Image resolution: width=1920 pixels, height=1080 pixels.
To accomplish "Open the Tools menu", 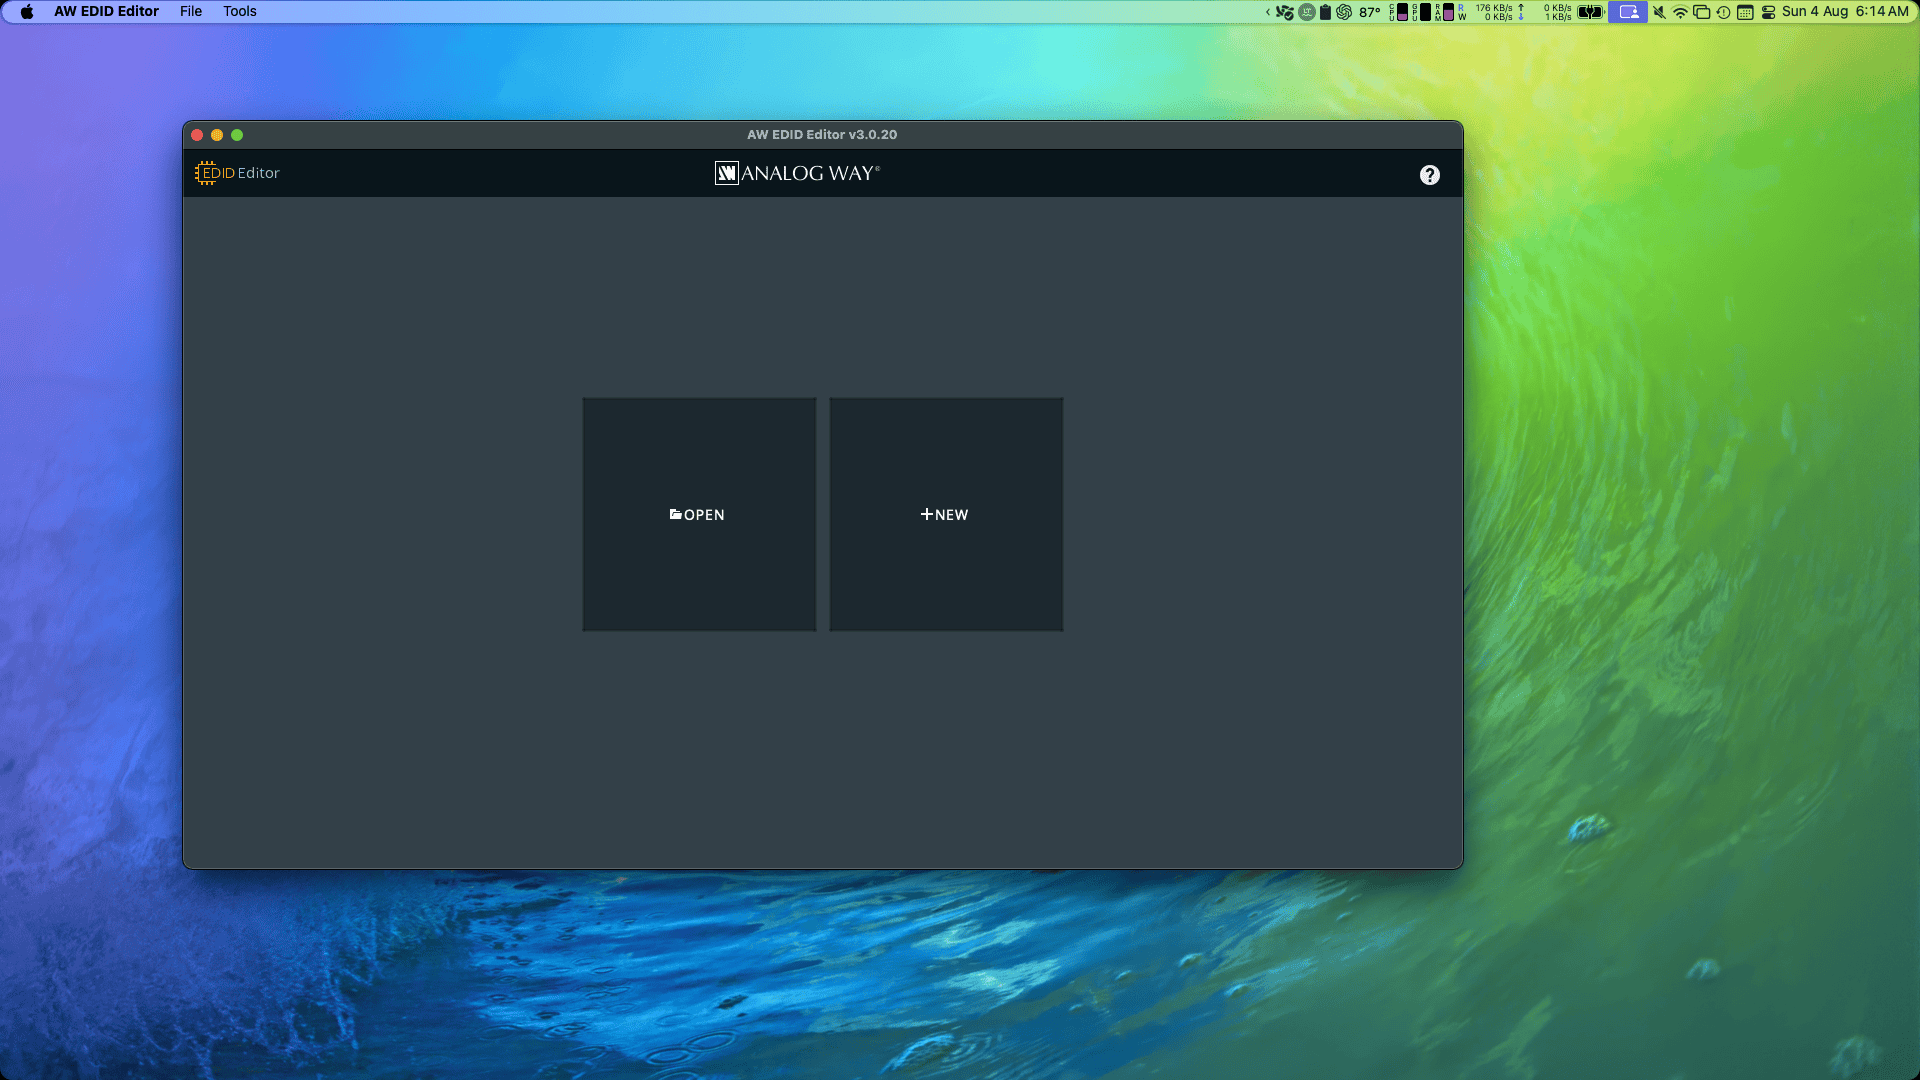I will 239,11.
